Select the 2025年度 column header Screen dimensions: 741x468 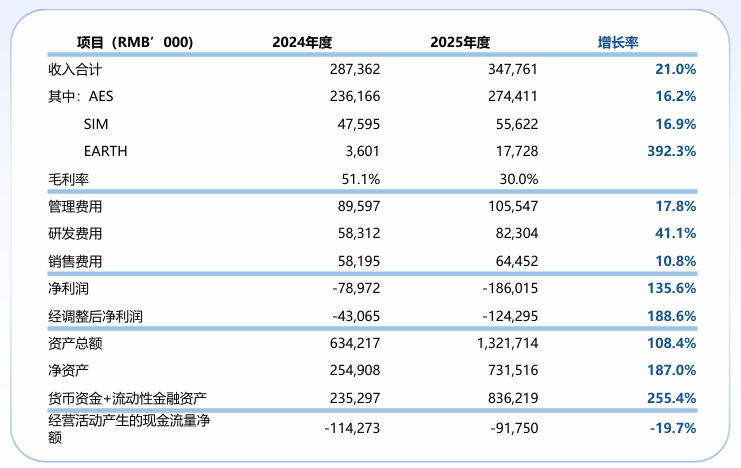[x=460, y=42]
